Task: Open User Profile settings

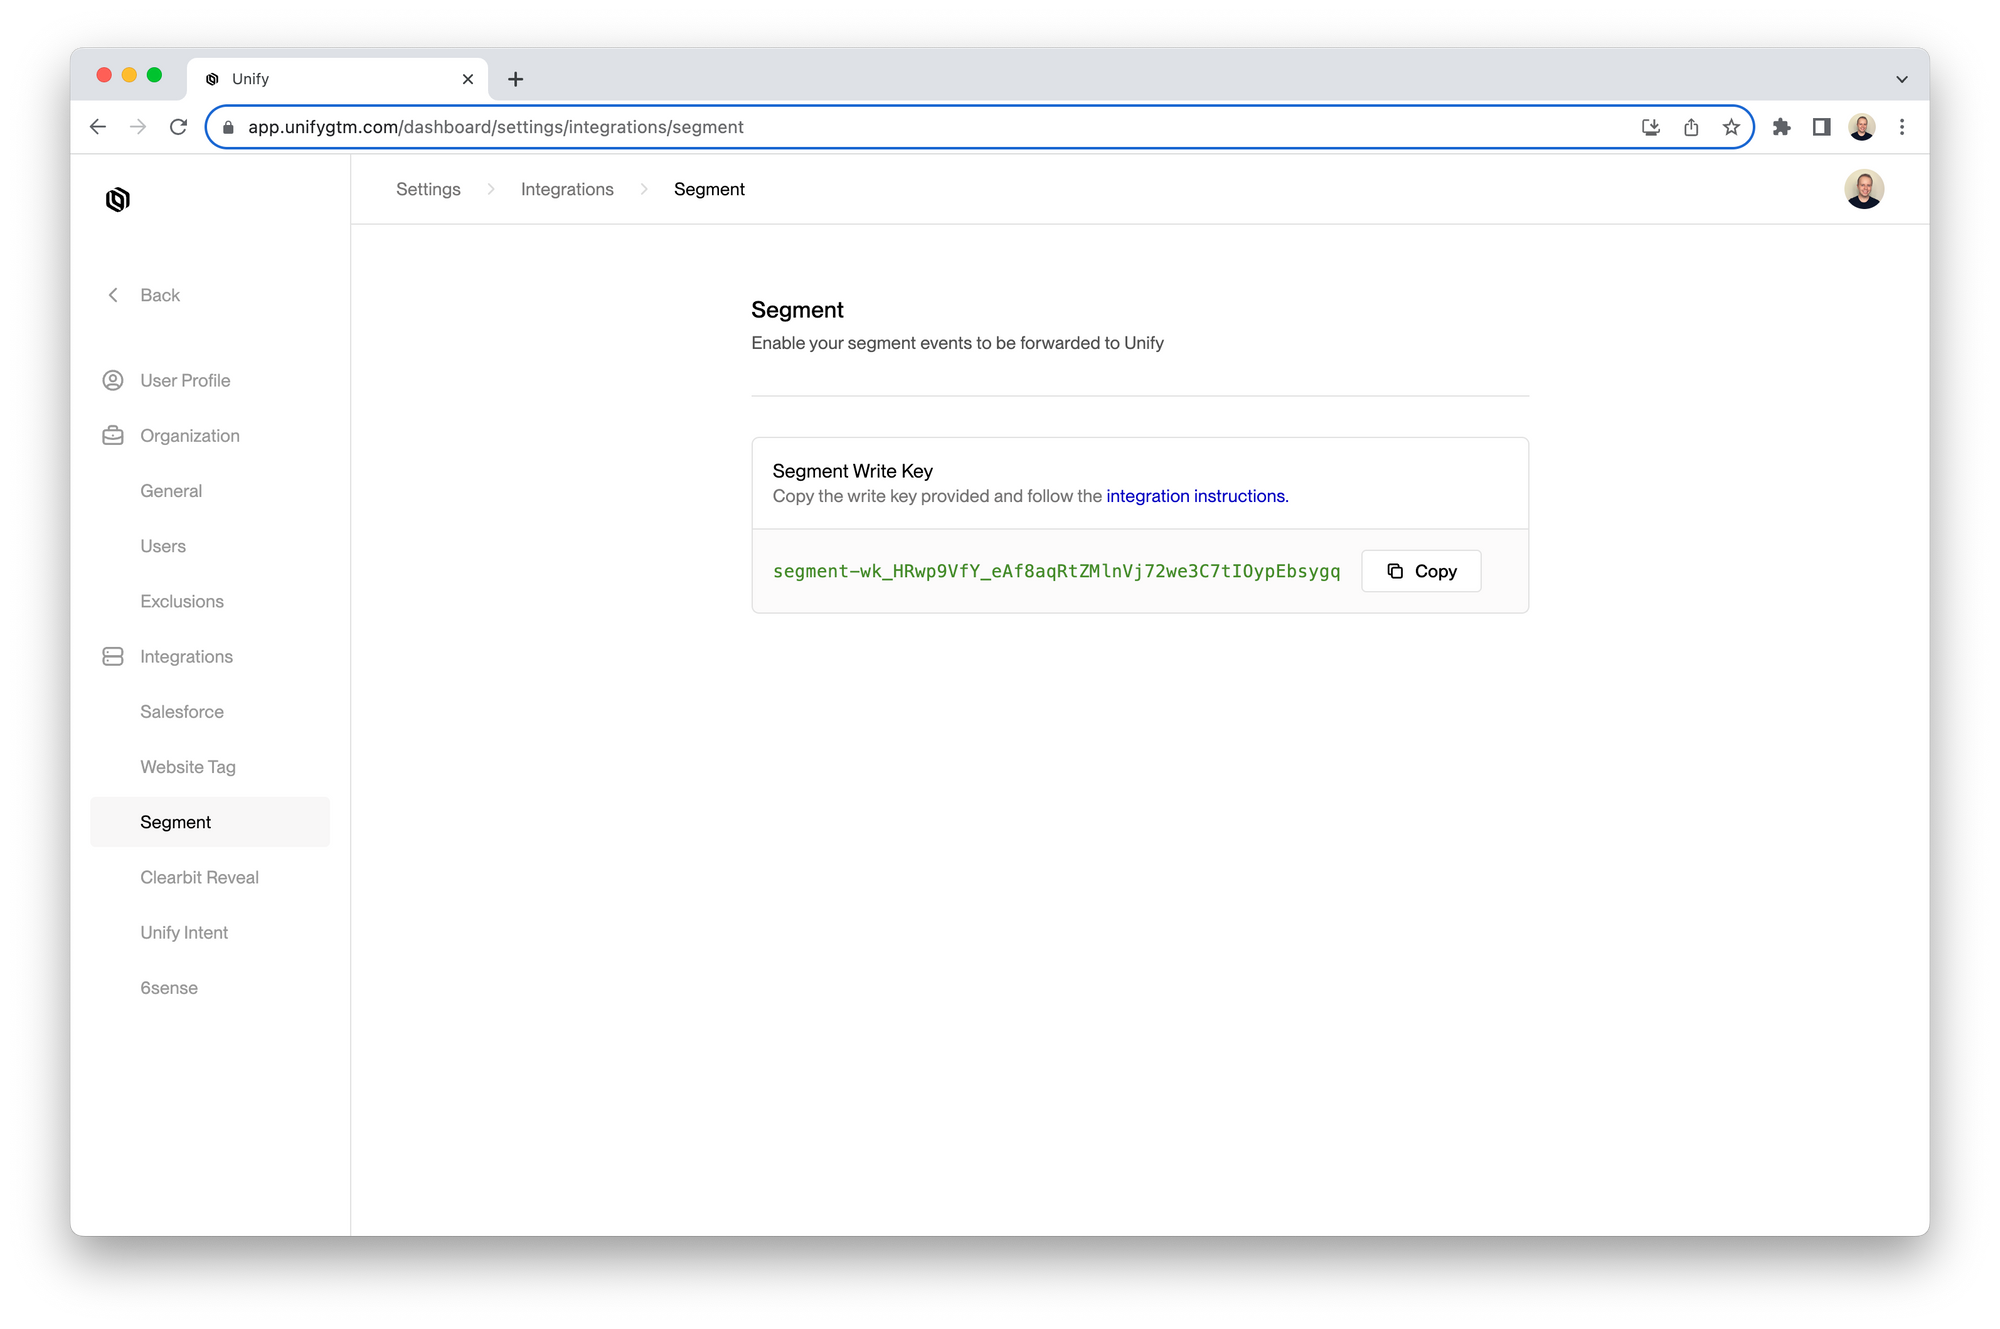Action: click(x=185, y=380)
